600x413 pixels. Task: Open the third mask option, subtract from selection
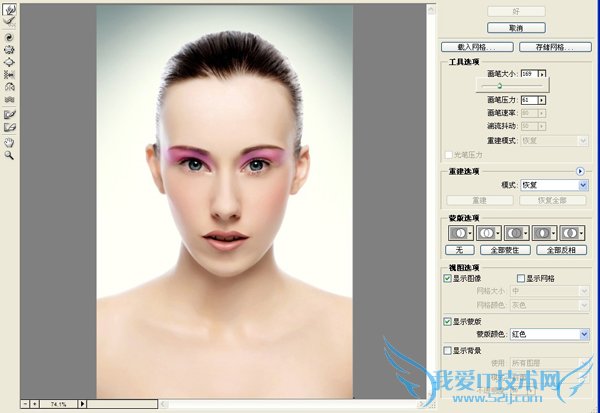click(517, 233)
